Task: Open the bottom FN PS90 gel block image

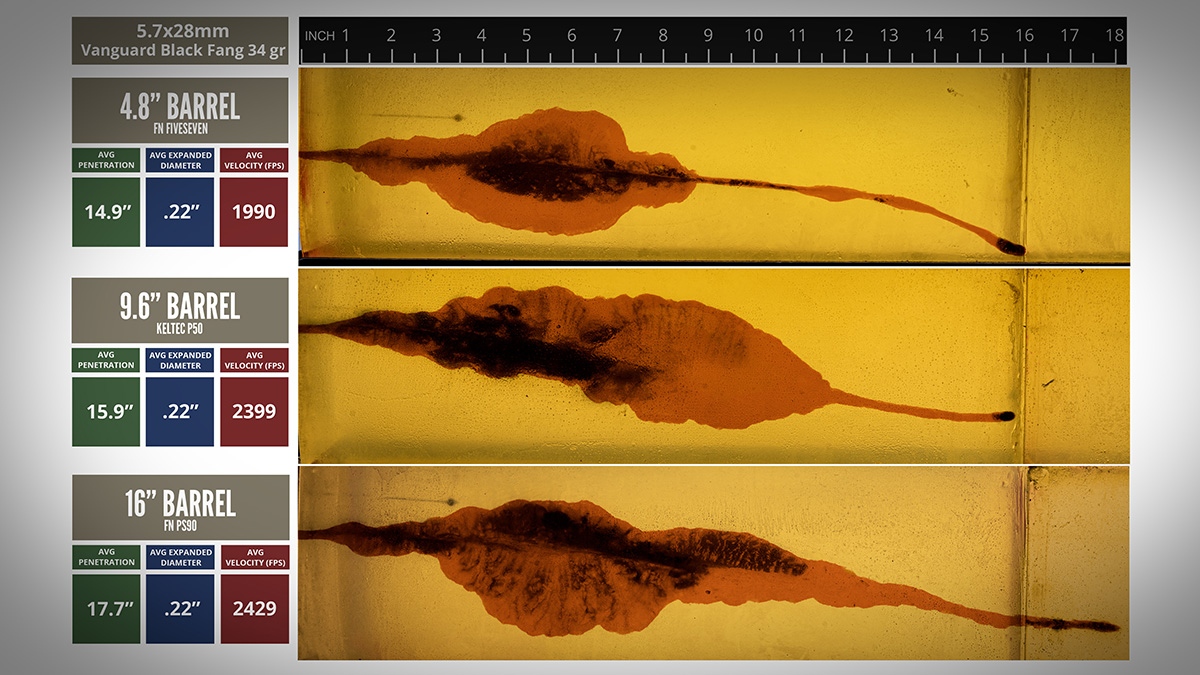Action: tap(714, 563)
